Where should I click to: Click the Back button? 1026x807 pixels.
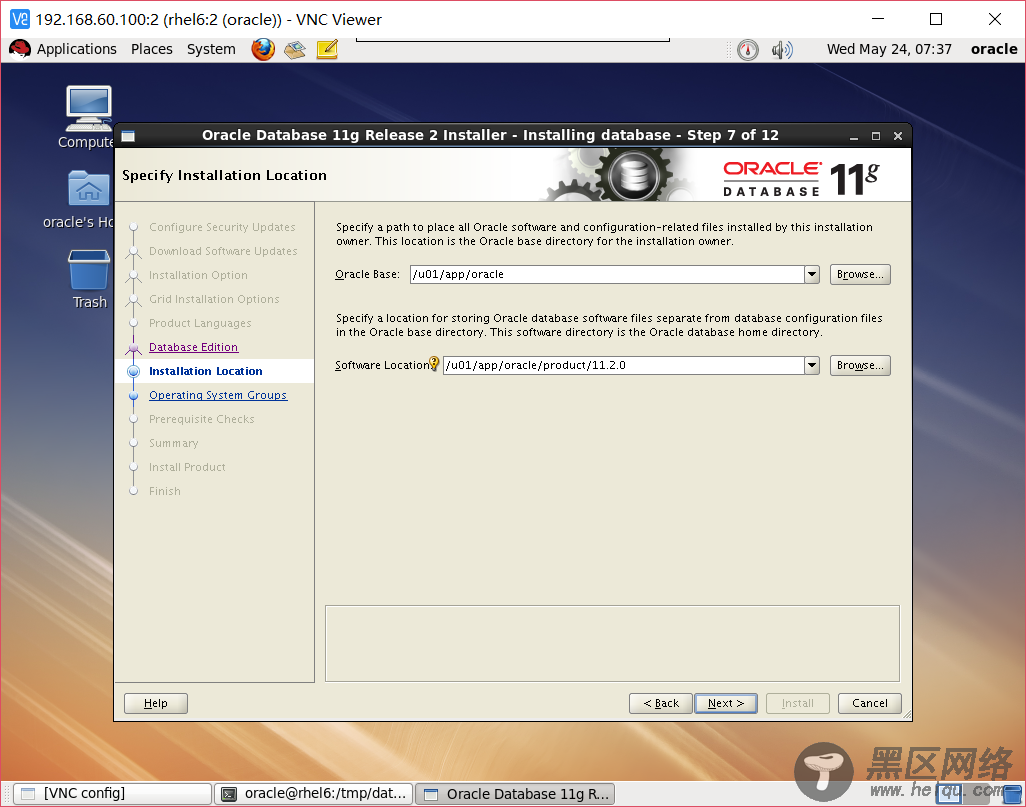(661, 703)
